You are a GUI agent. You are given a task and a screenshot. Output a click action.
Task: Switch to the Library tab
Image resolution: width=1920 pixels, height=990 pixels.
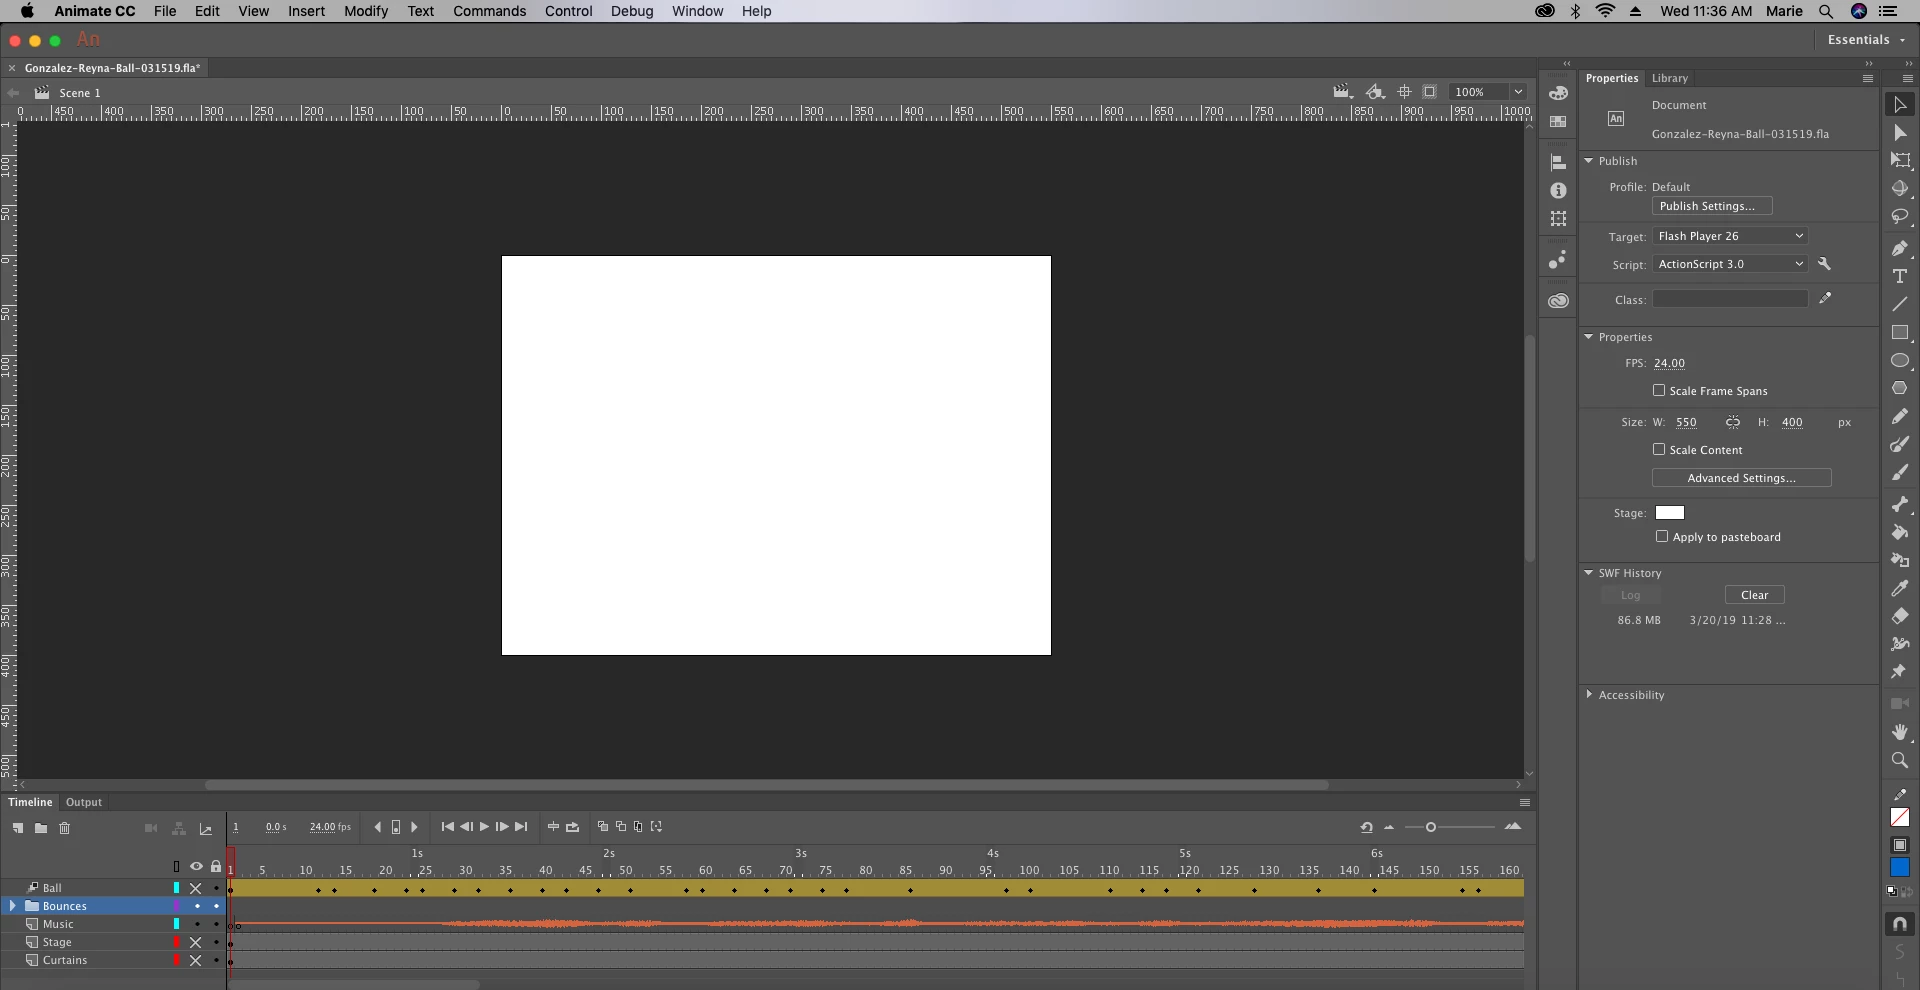1669,78
